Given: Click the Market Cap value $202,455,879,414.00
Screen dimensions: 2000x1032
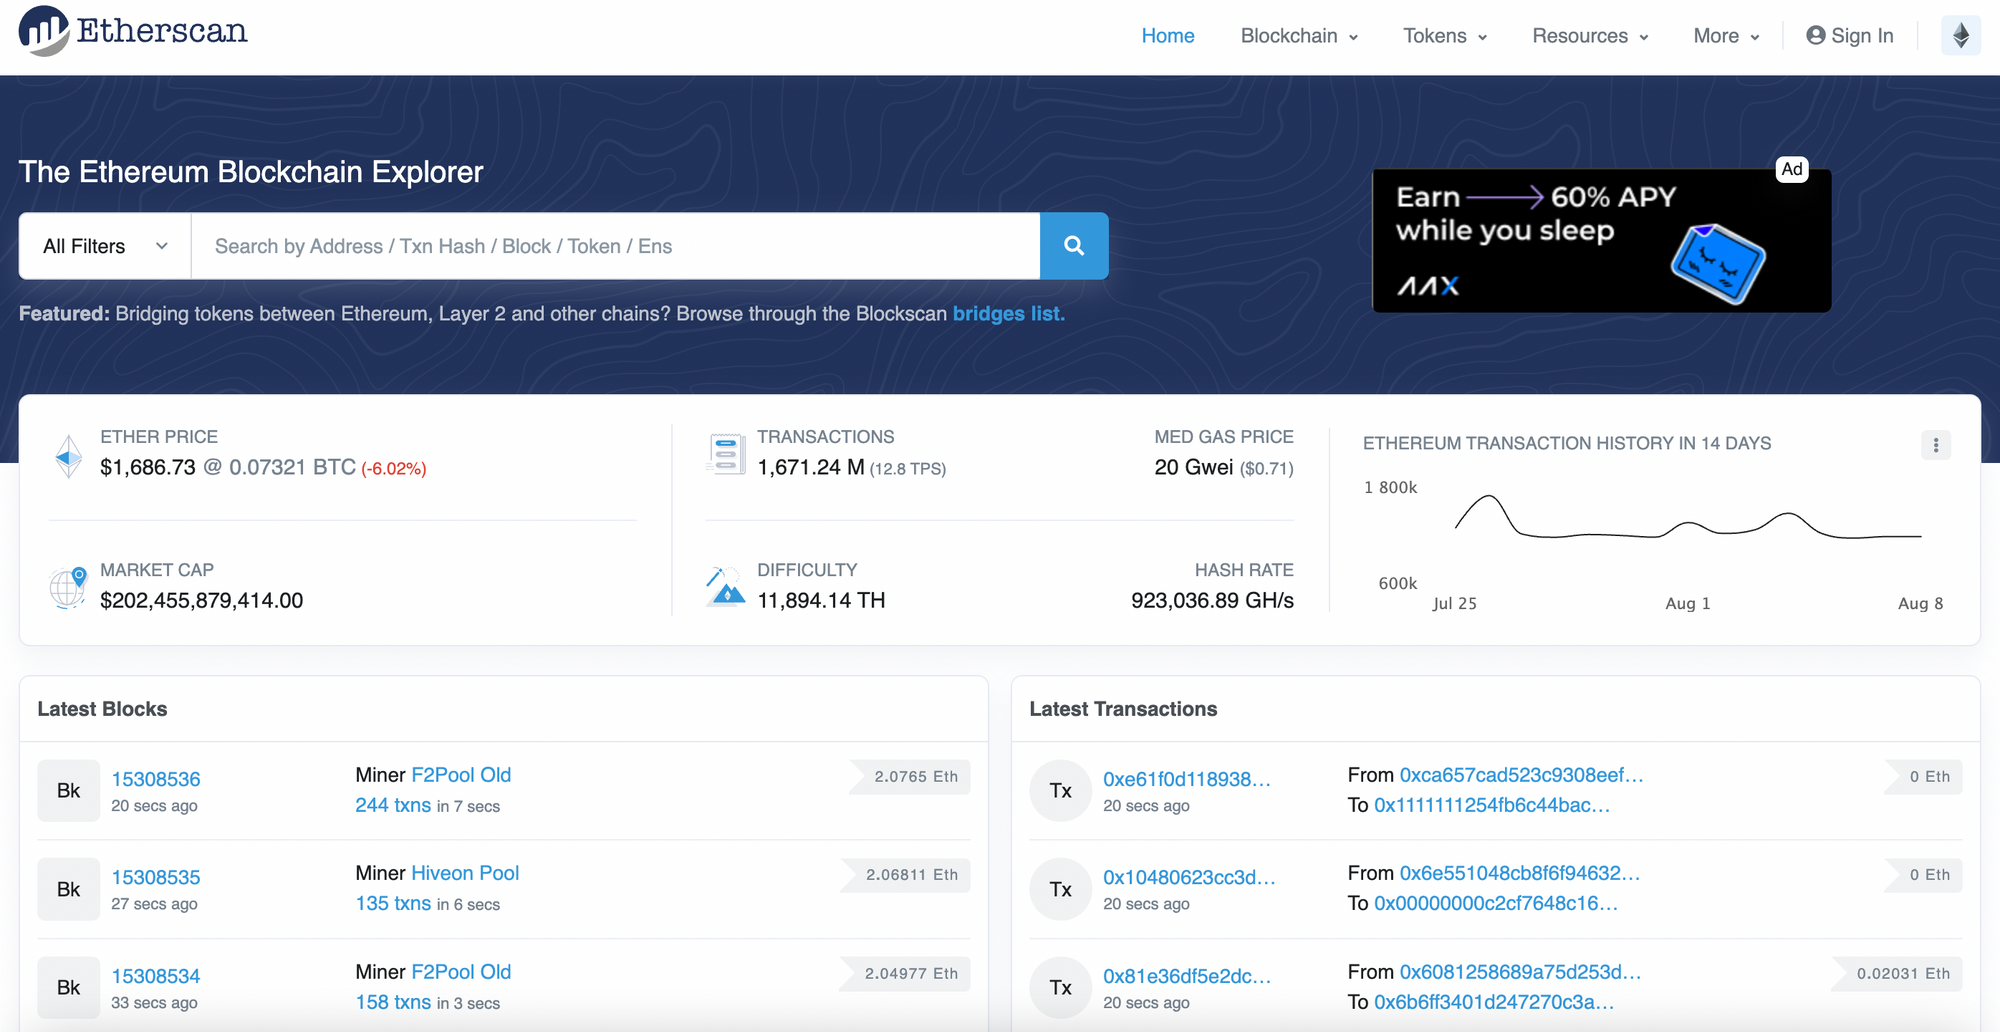Looking at the screenshot, I should tap(202, 600).
